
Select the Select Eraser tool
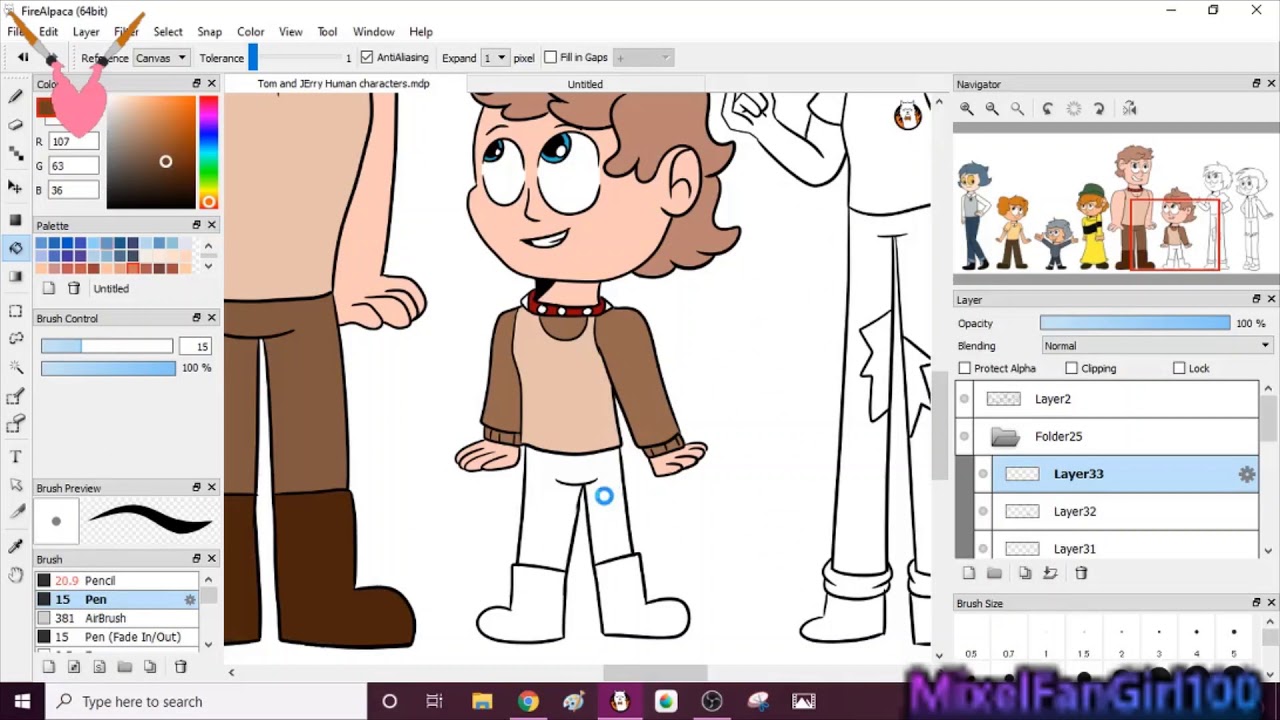pos(15,425)
